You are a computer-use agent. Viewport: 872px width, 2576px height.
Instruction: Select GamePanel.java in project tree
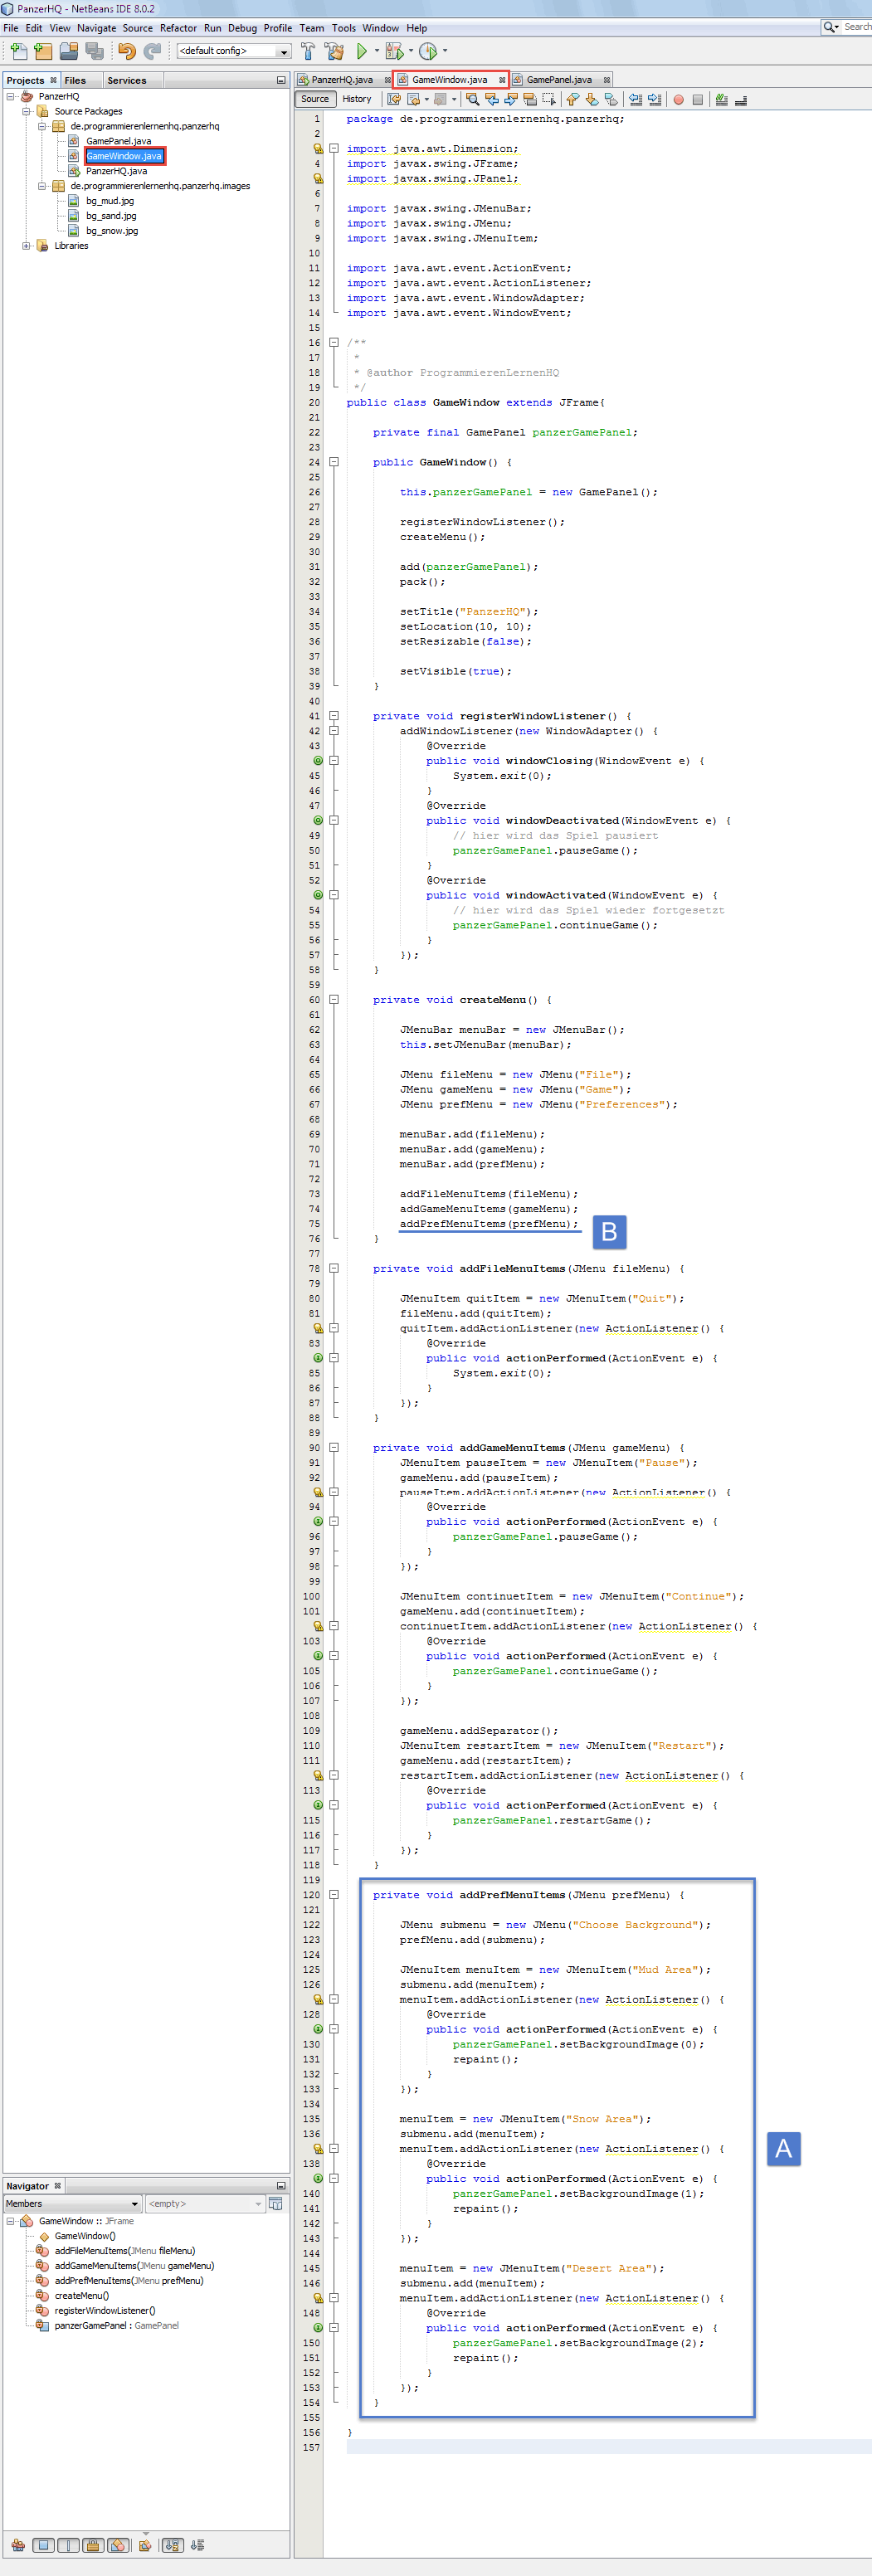click(x=118, y=141)
